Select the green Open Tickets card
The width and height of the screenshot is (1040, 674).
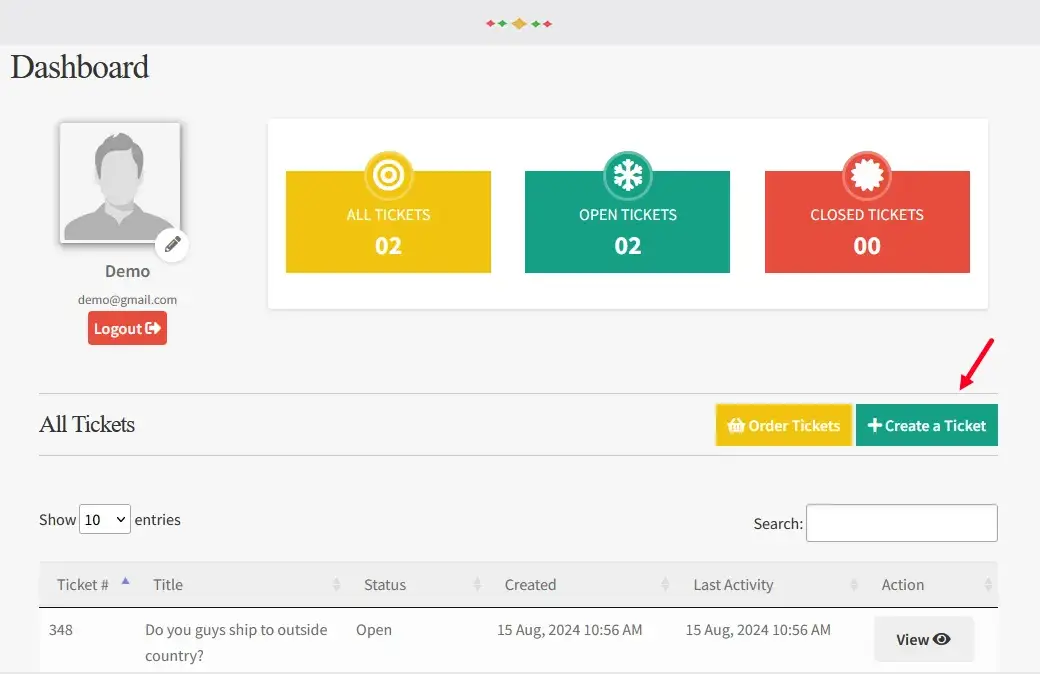click(627, 222)
